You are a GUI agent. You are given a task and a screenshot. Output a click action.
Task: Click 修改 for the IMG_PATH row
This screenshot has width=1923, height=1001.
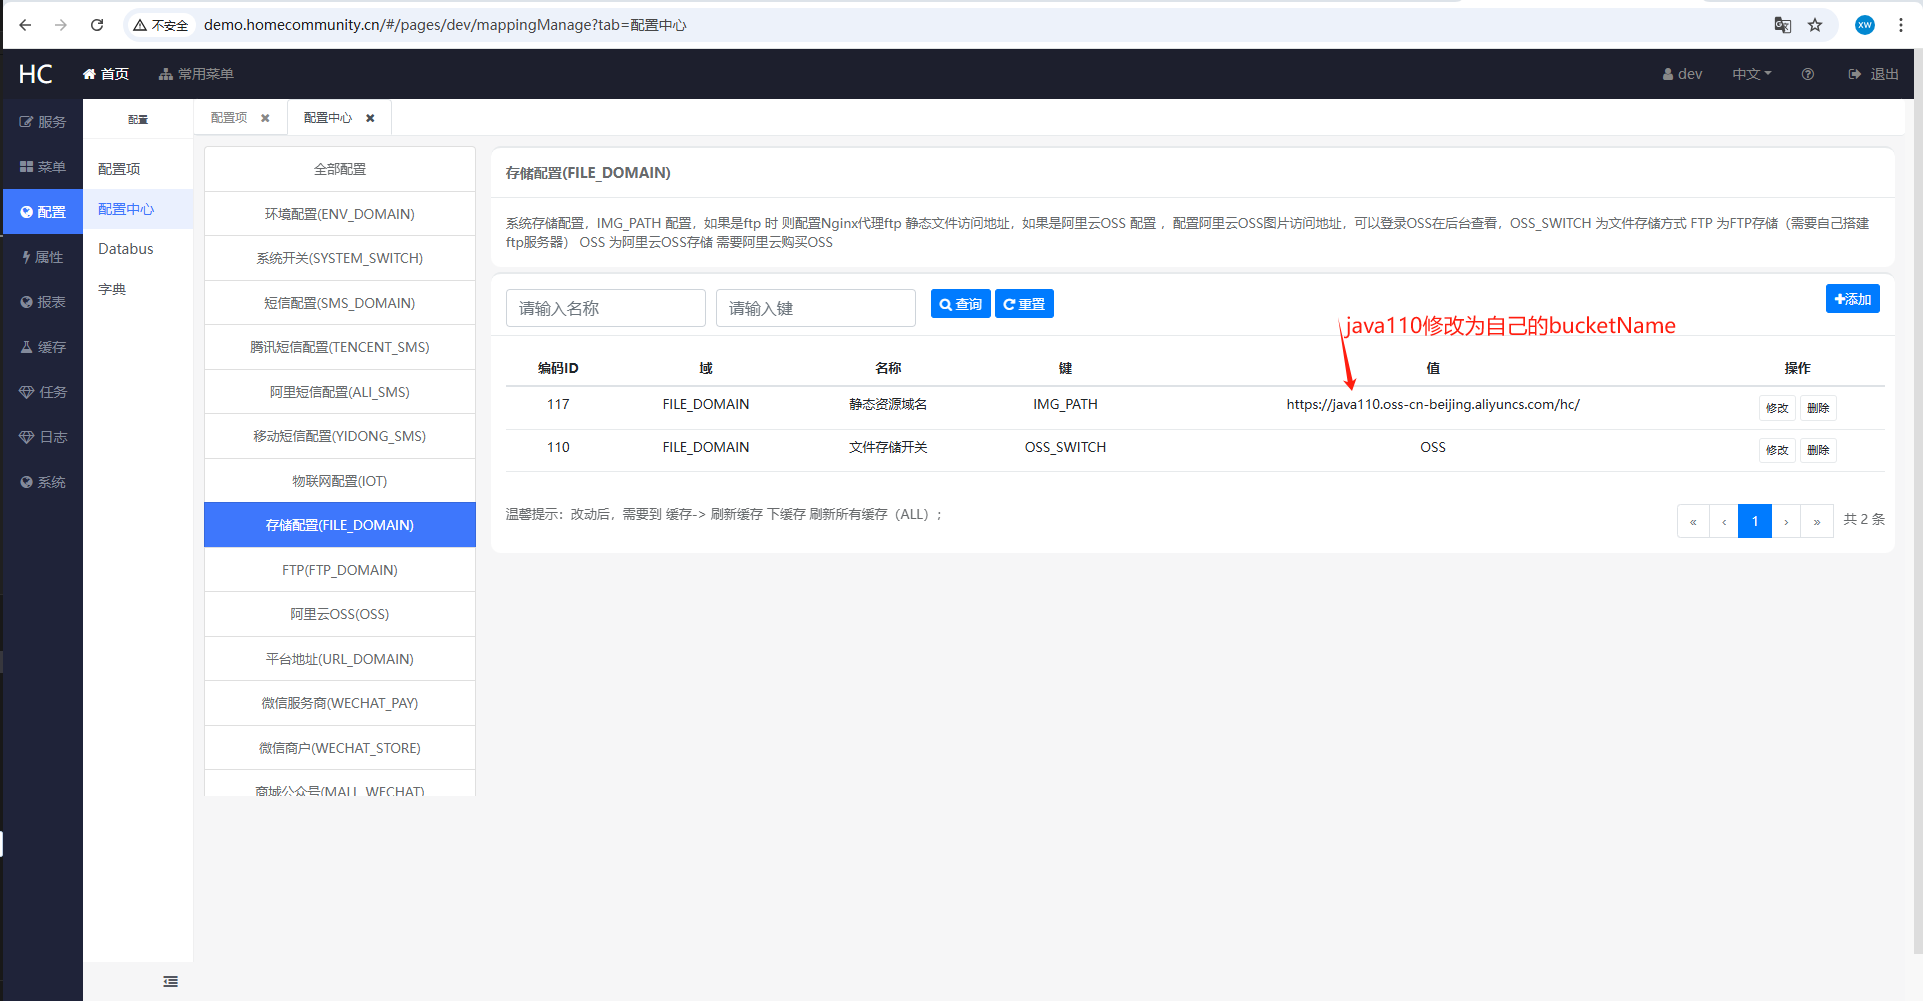pos(1776,408)
